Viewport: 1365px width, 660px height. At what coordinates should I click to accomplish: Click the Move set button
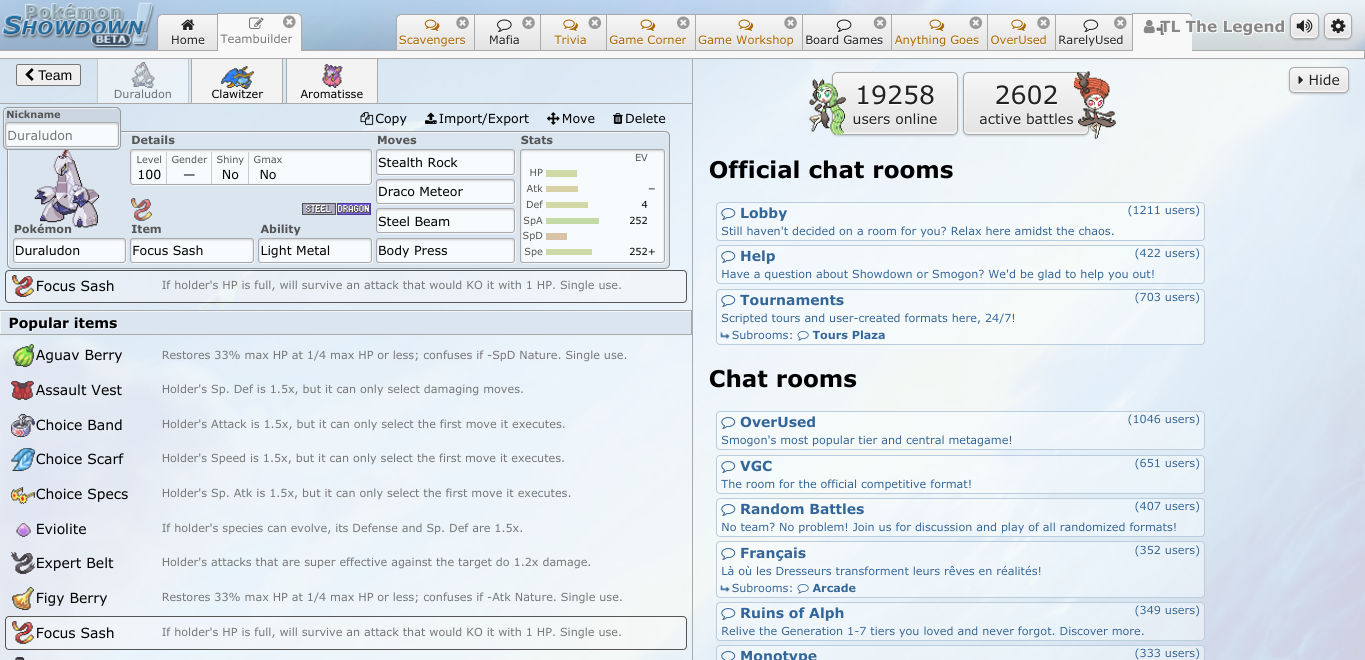tap(571, 118)
